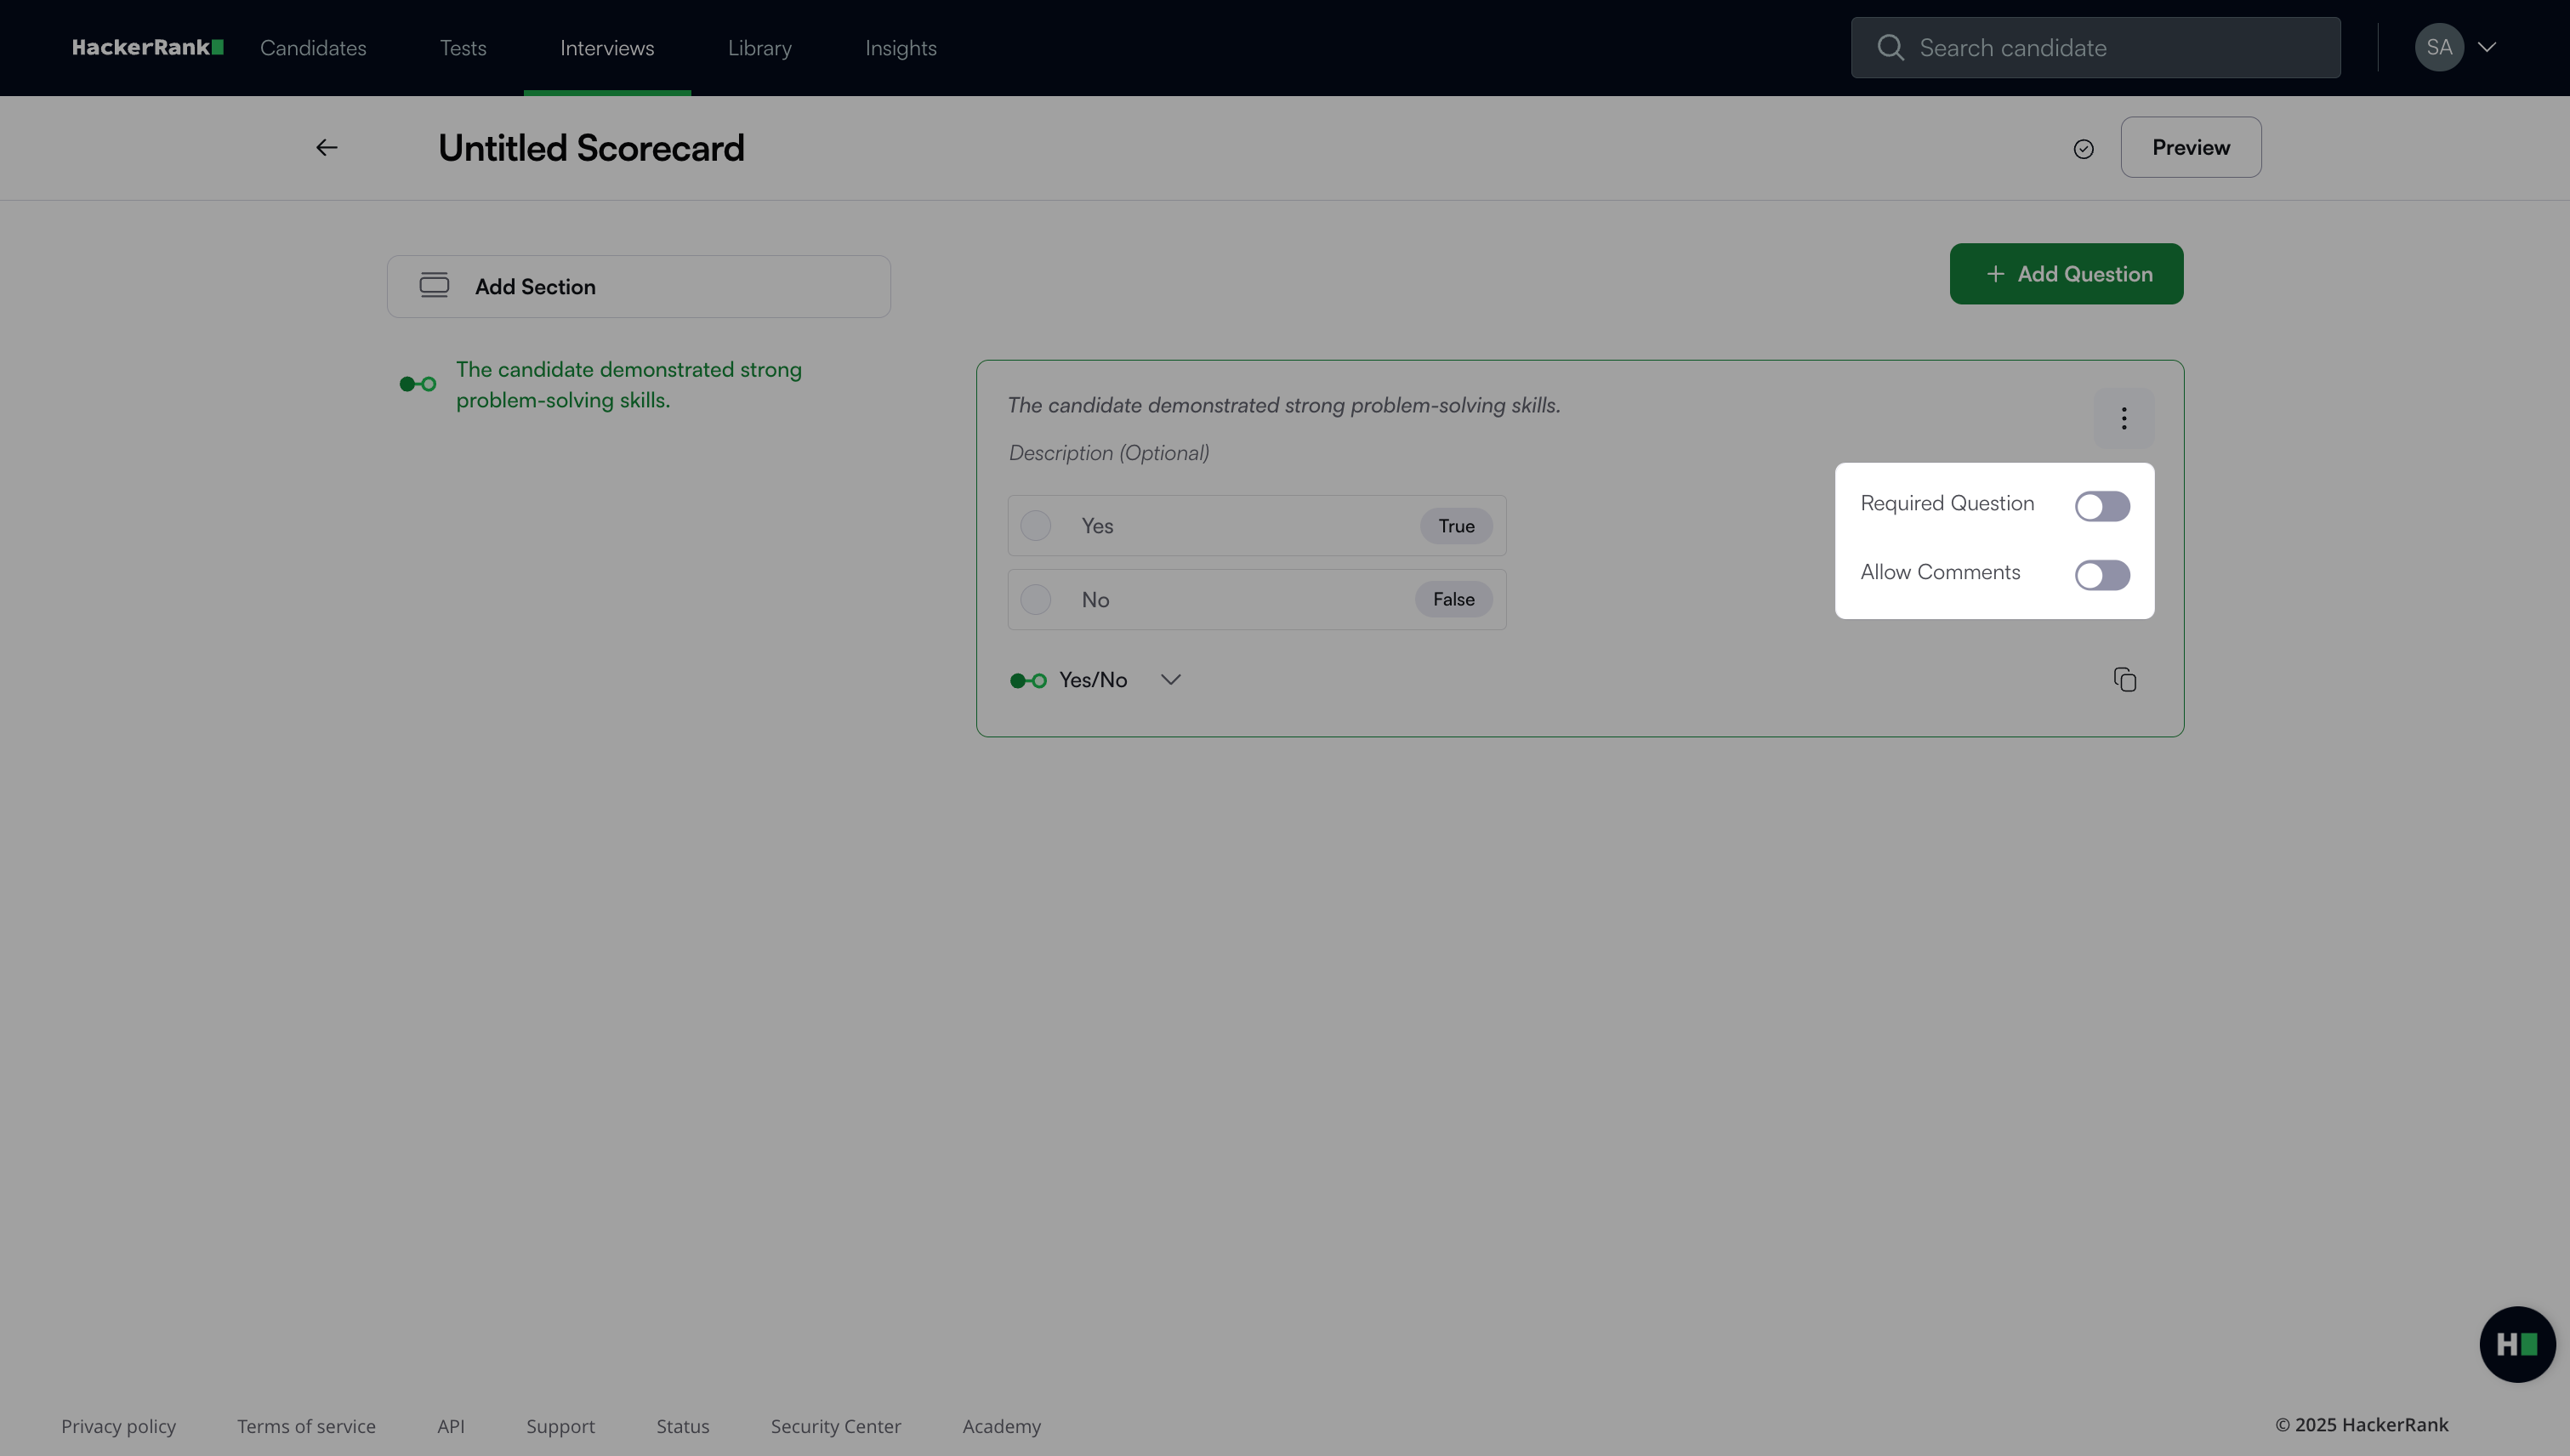The height and width of the screenshot is (1456, 2570).
Task: Click the duplicate question copy icon
Action: coord(2124,680)
